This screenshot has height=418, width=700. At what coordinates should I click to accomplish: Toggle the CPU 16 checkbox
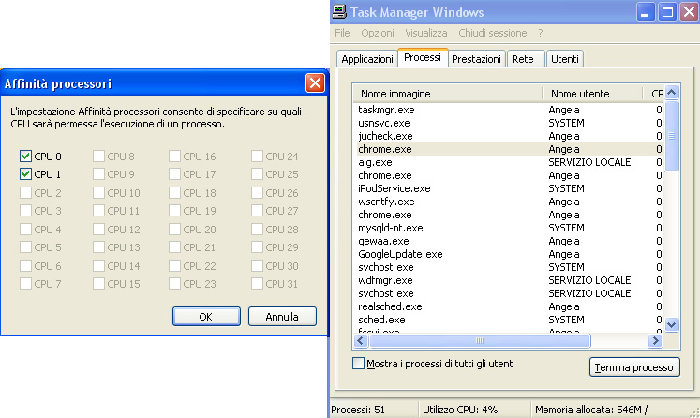175,156
